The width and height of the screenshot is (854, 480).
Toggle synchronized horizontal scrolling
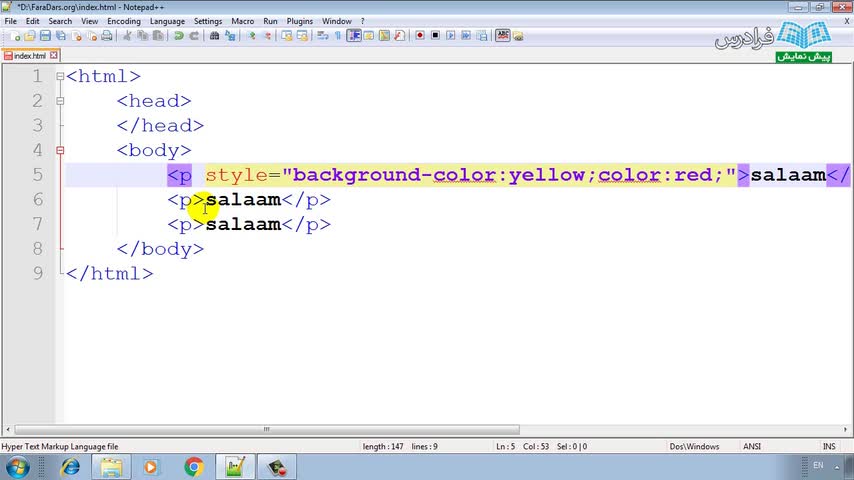pyautogui.click(x=302, y=36)
